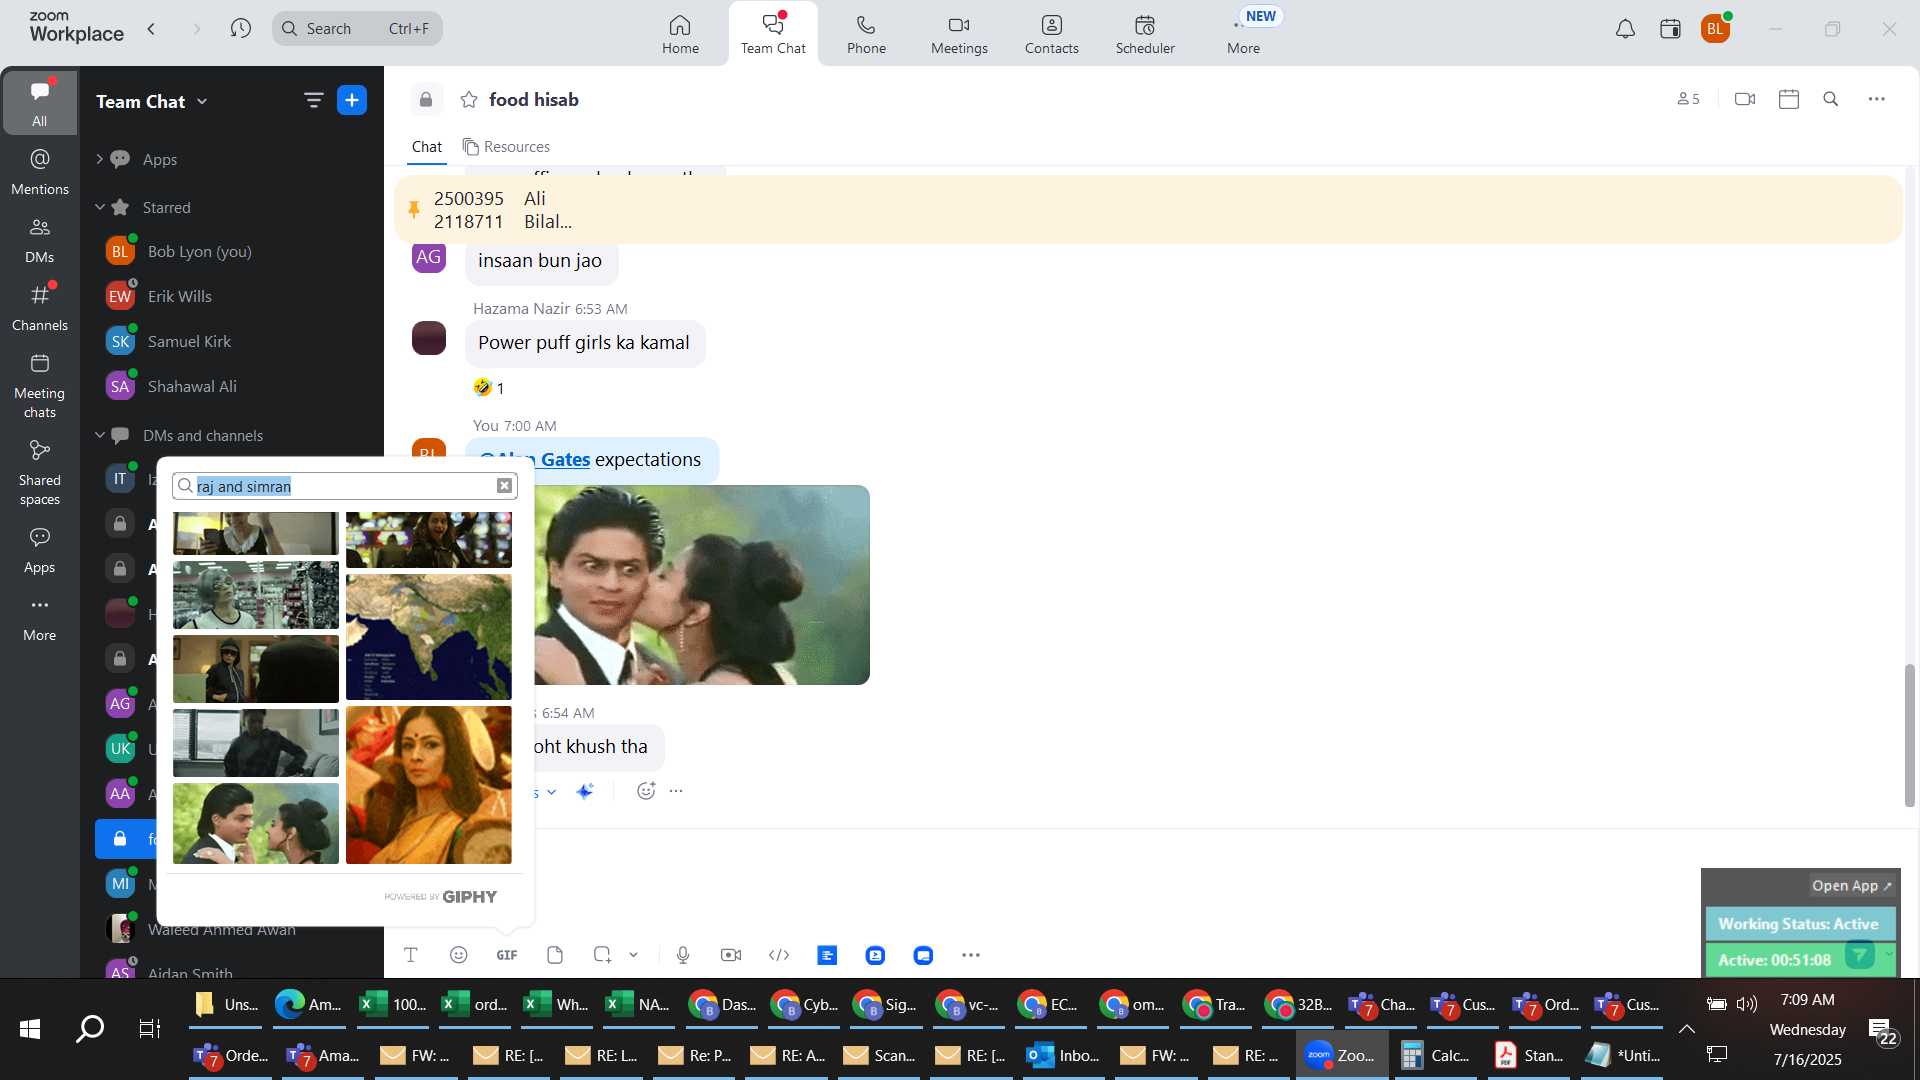The height and width of the screenshot is (1080, 1920).
Task: Open Shared spaces in the sidebar
Action: (39, 473)
